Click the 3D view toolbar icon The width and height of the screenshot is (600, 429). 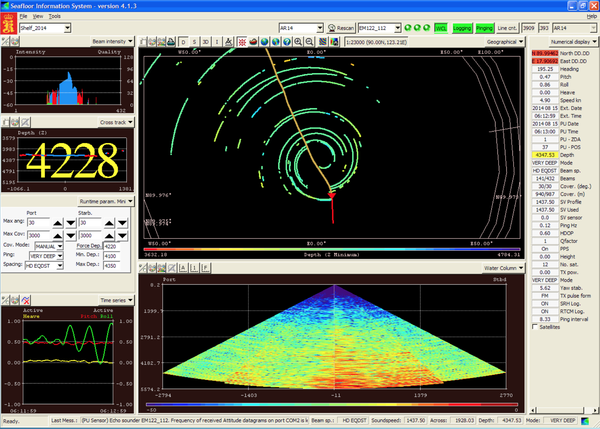[x=206, y=43]
